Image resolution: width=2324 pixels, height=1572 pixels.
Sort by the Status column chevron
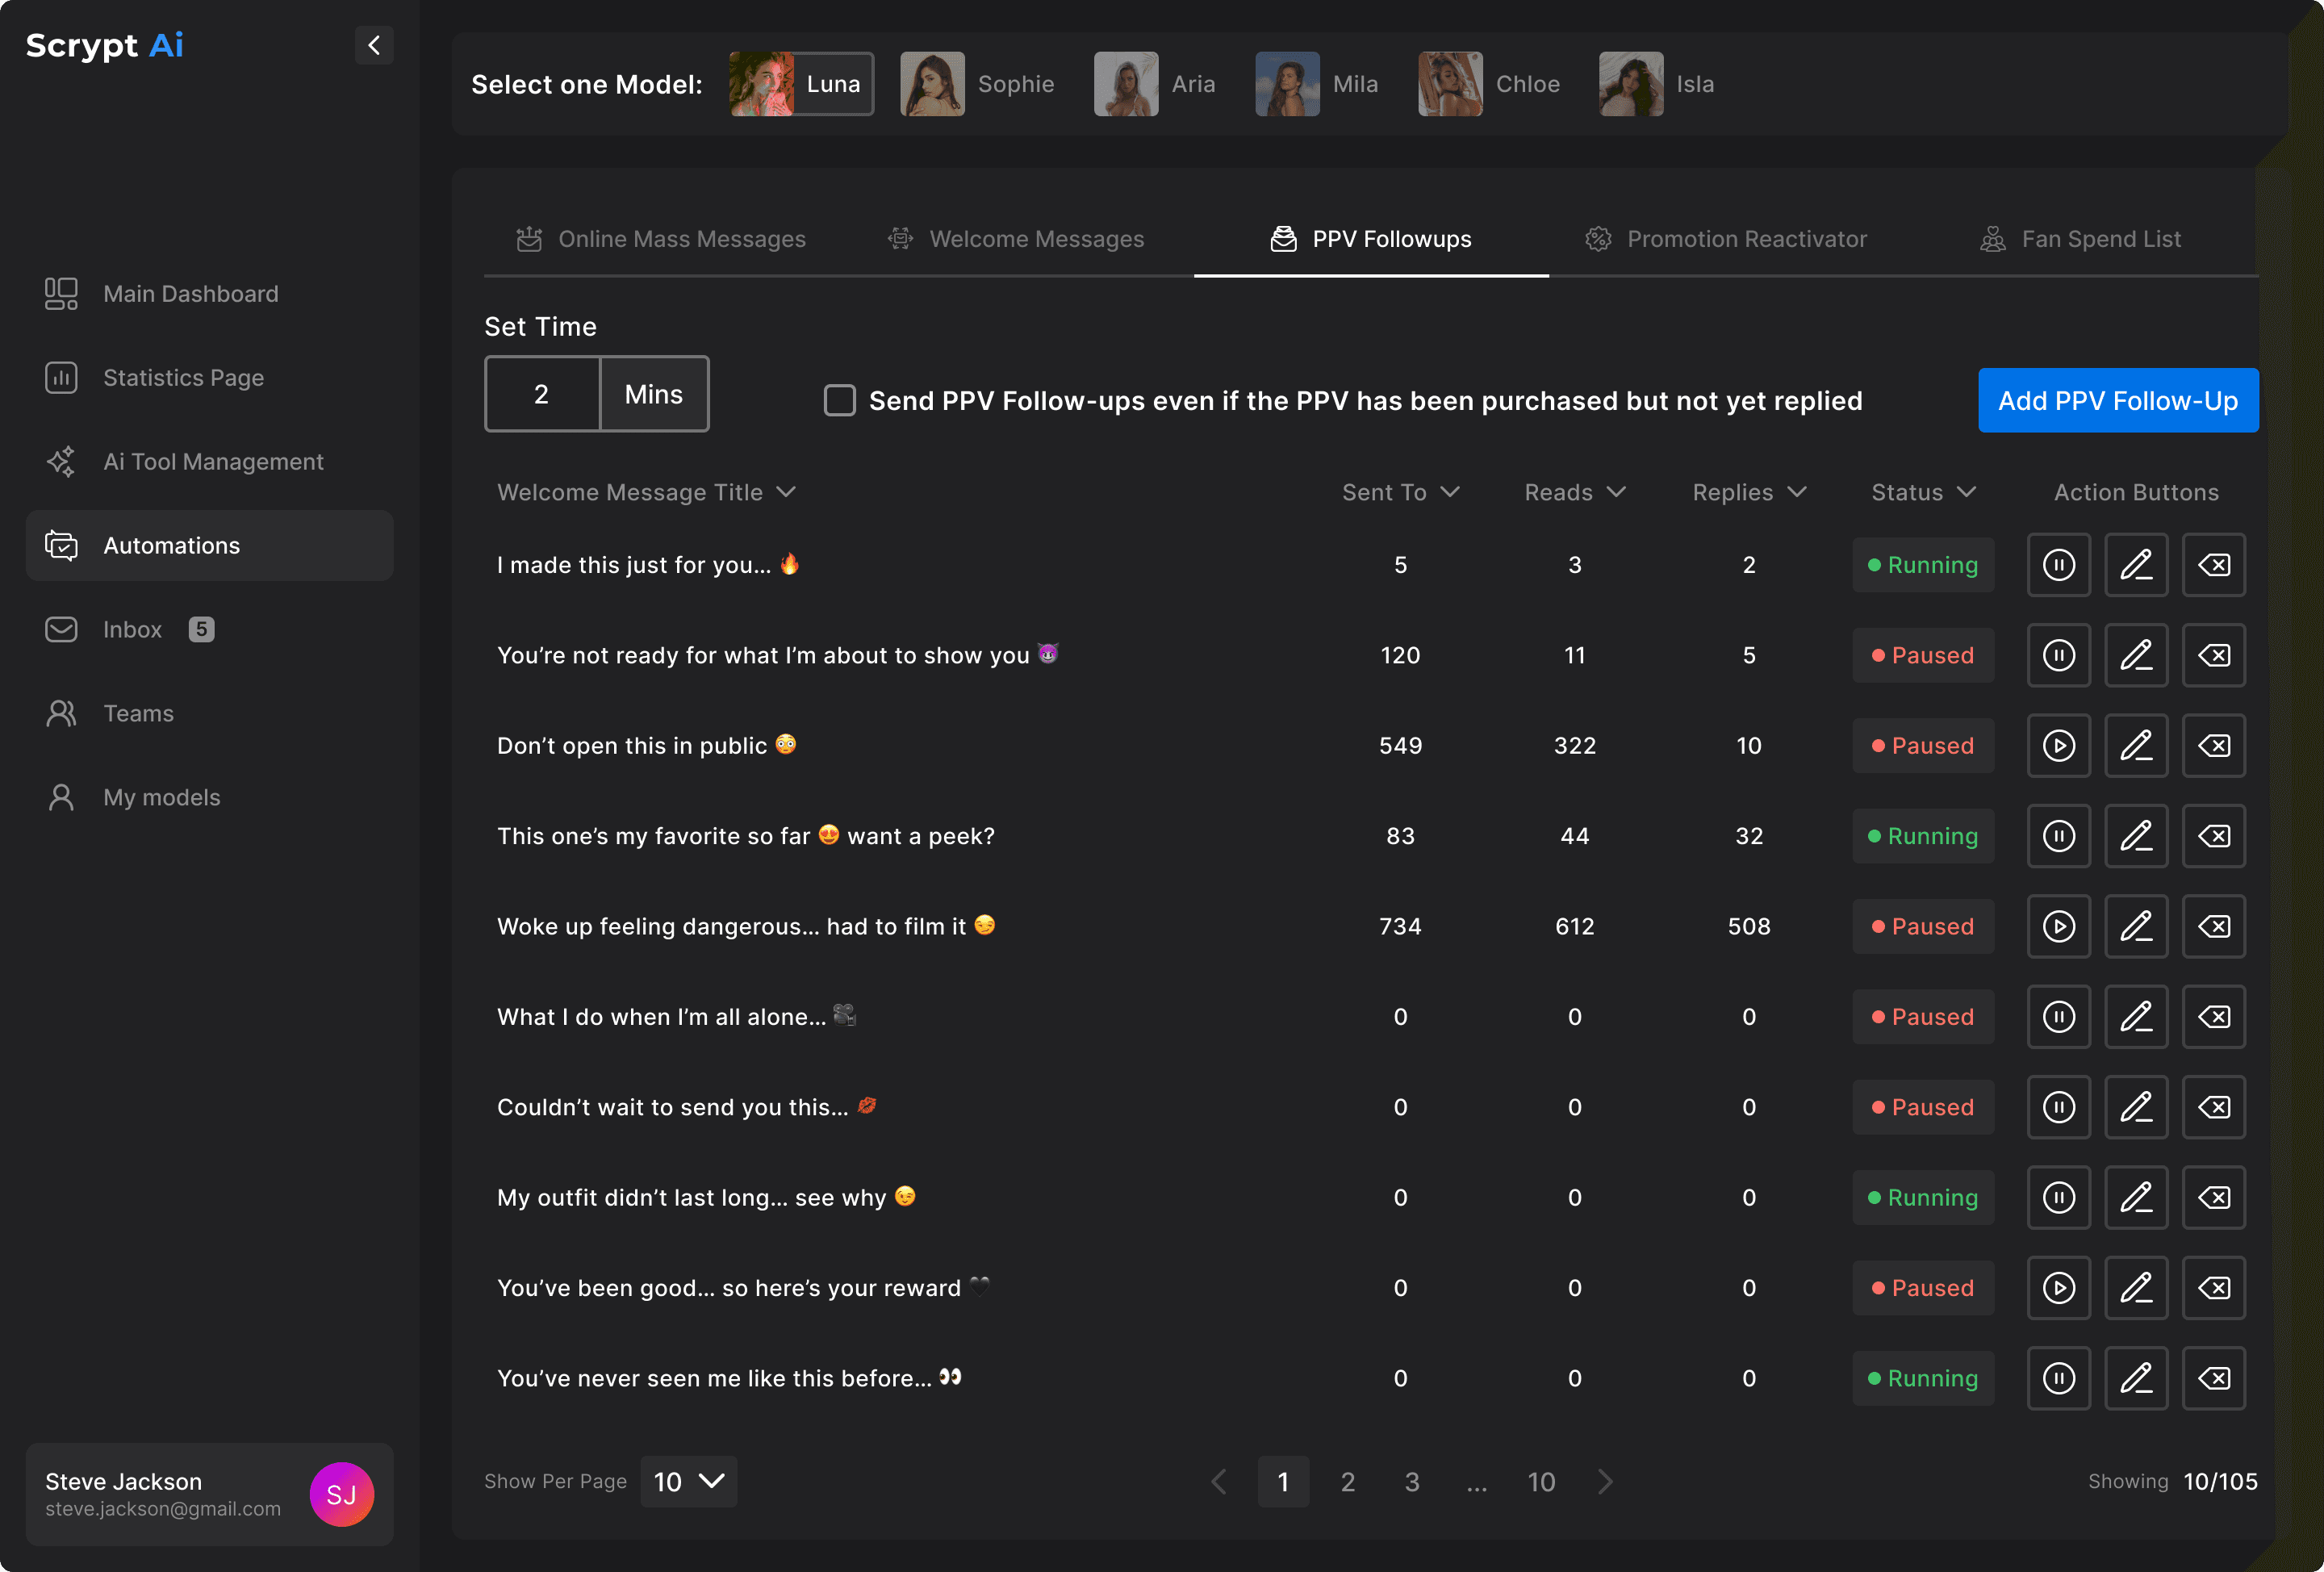pos(1966,492)
